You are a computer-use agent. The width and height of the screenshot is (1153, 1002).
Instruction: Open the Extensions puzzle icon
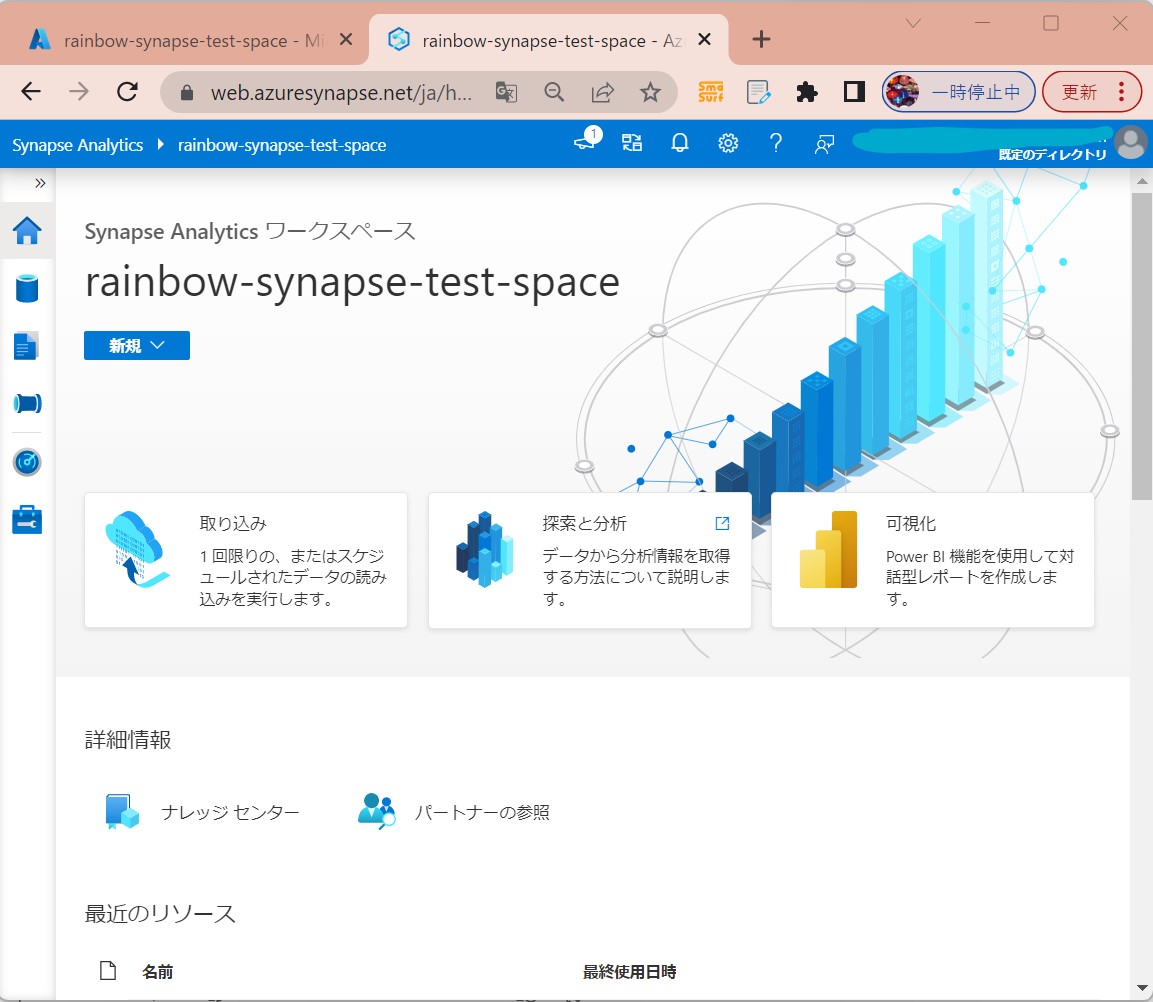pos(807,92)
